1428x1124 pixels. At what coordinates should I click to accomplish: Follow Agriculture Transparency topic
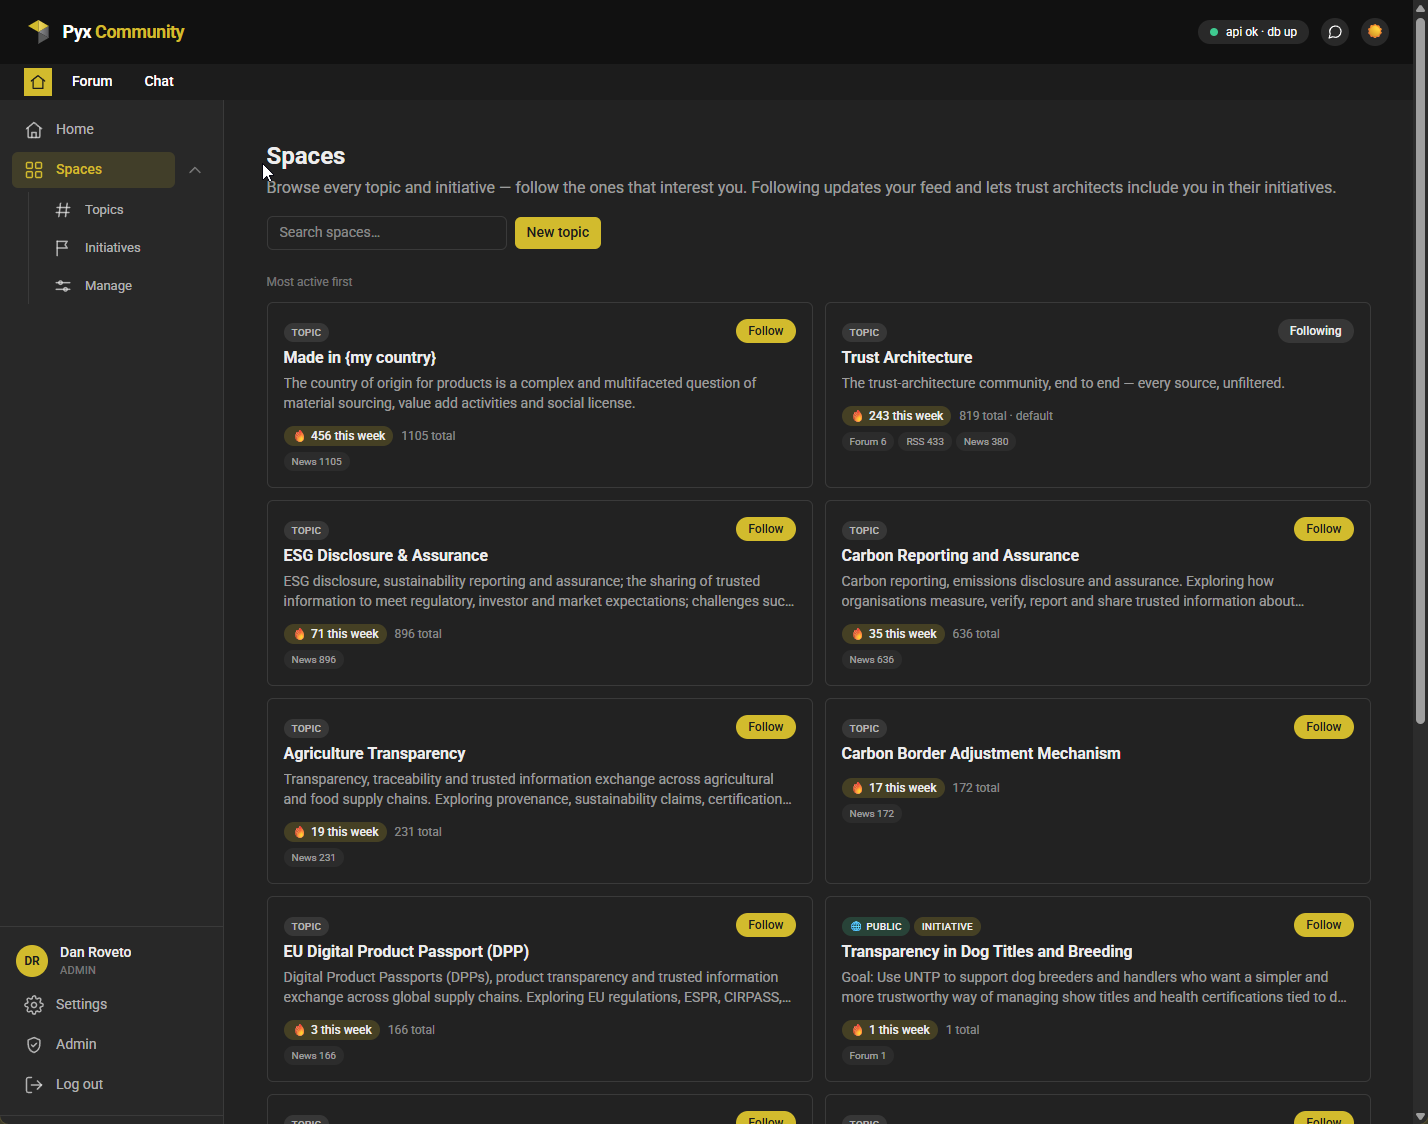click(x=766, y=727)
